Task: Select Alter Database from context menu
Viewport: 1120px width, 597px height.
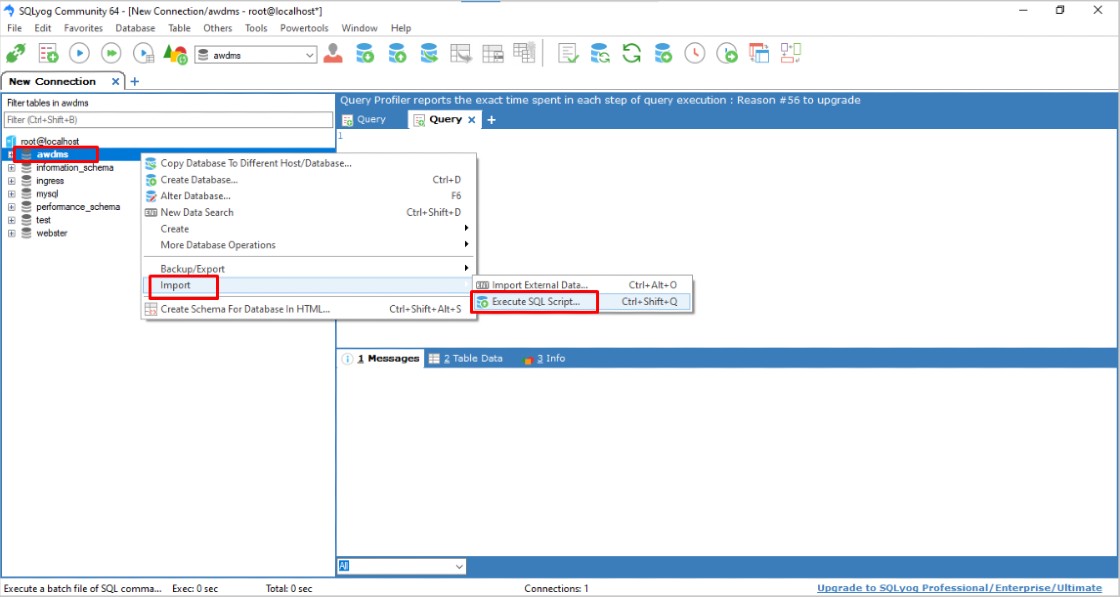Action: pyautogui.click(x=309, y=196)
